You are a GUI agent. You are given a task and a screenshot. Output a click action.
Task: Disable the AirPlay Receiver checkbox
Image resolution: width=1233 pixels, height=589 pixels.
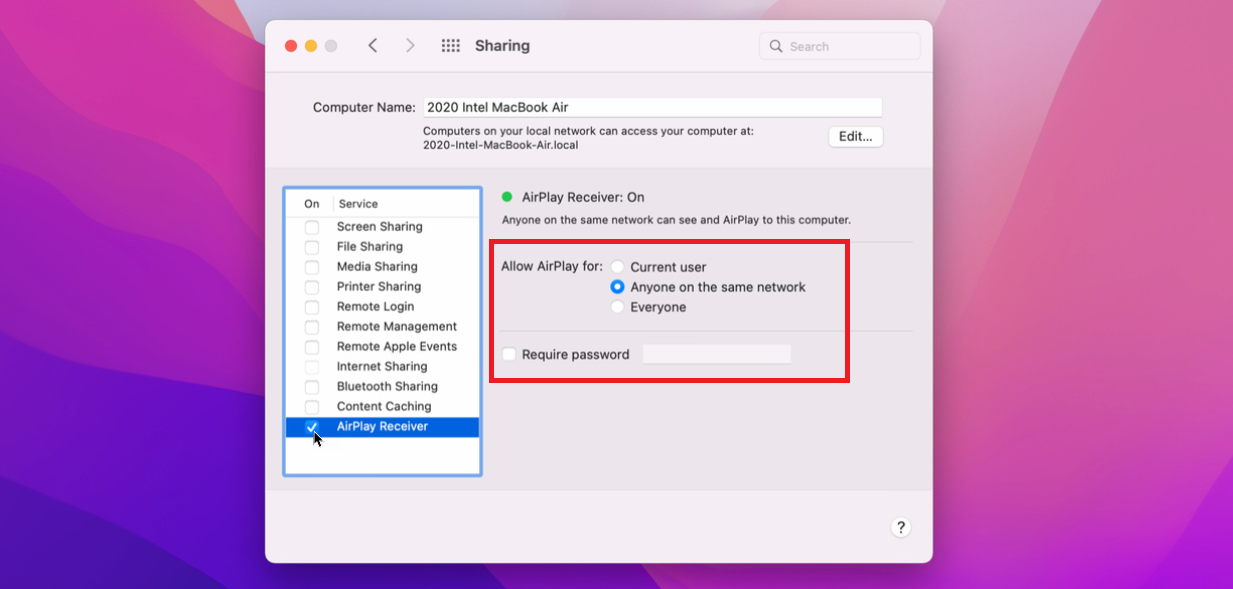pyautogui.click(x=311, y=426)
